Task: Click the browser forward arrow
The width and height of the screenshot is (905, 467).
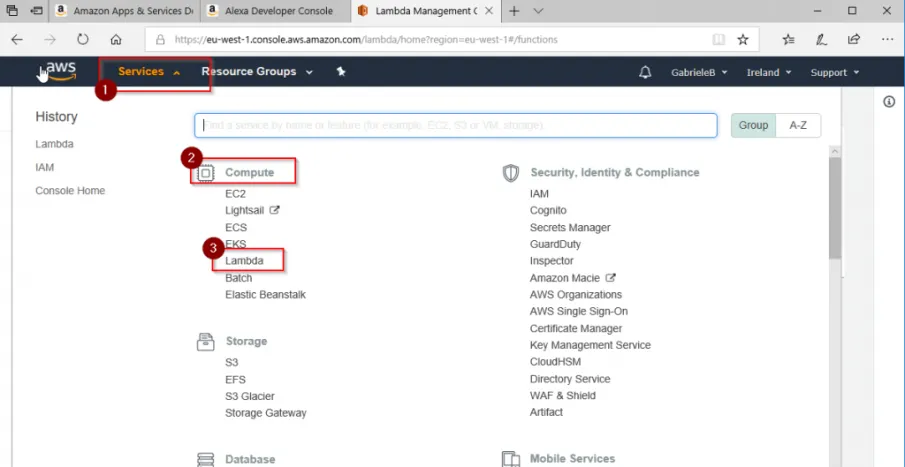Action: click(x=50, y=39)
